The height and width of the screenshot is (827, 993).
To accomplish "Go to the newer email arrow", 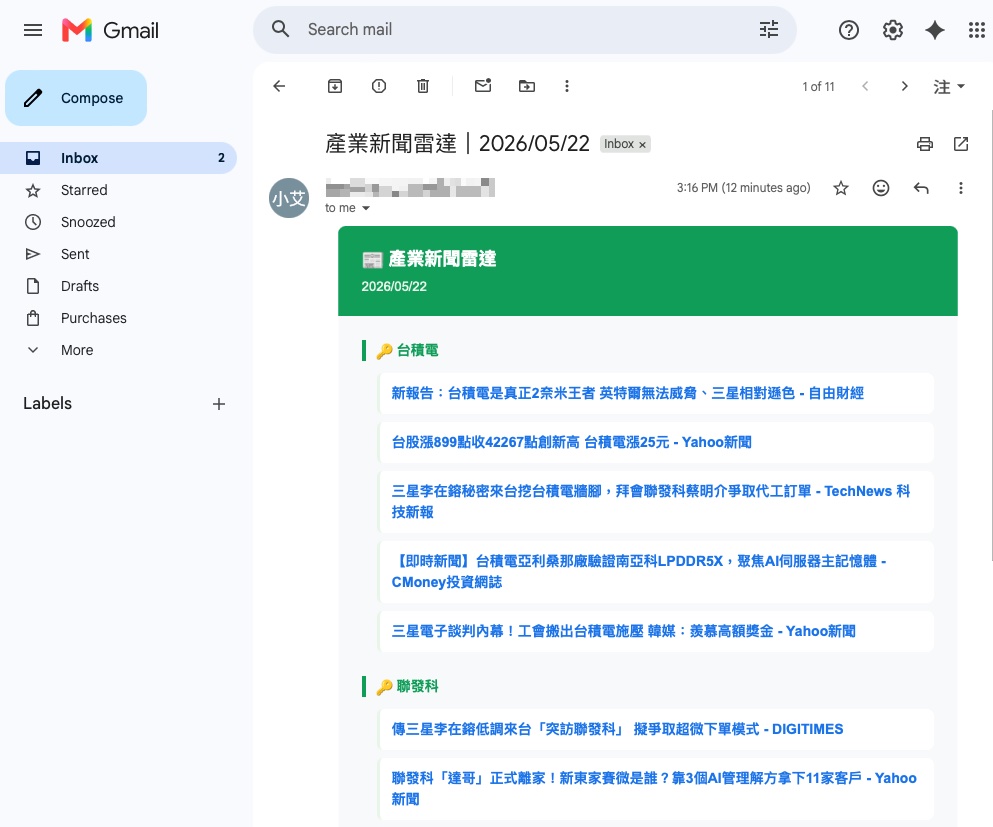I will click(x=865, y=86).
